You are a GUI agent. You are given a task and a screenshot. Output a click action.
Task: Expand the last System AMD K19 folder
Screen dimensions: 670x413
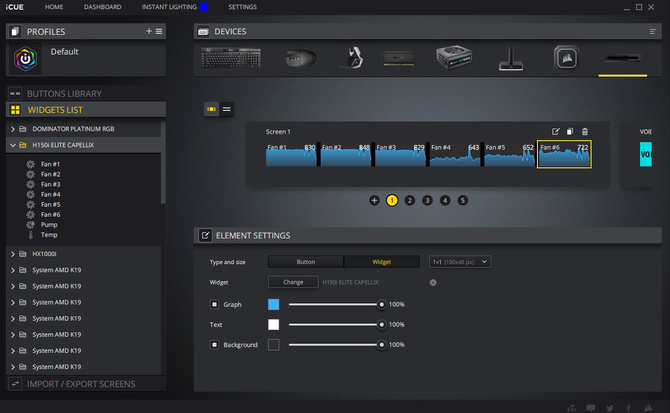click(13, 367)
